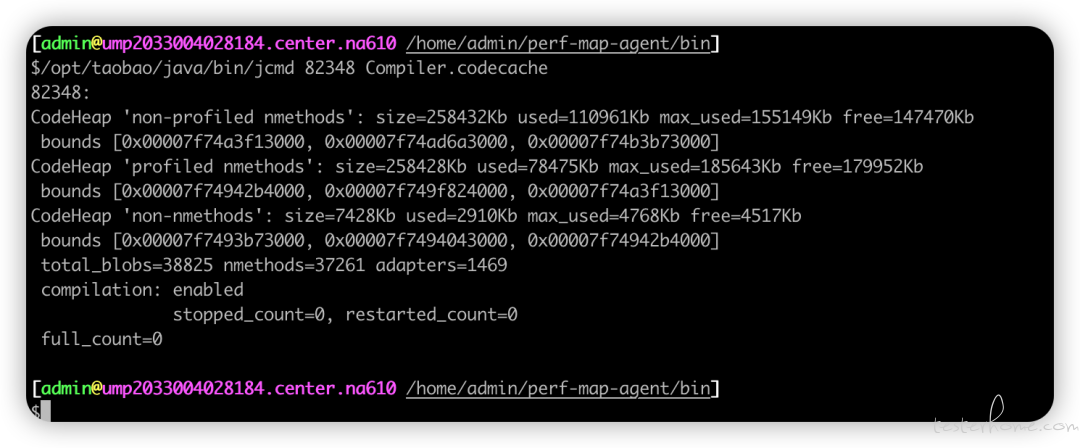Click the bottom prompt's underlined directory path
Viewport: 1080px width, 448px height.
(558, 389)
